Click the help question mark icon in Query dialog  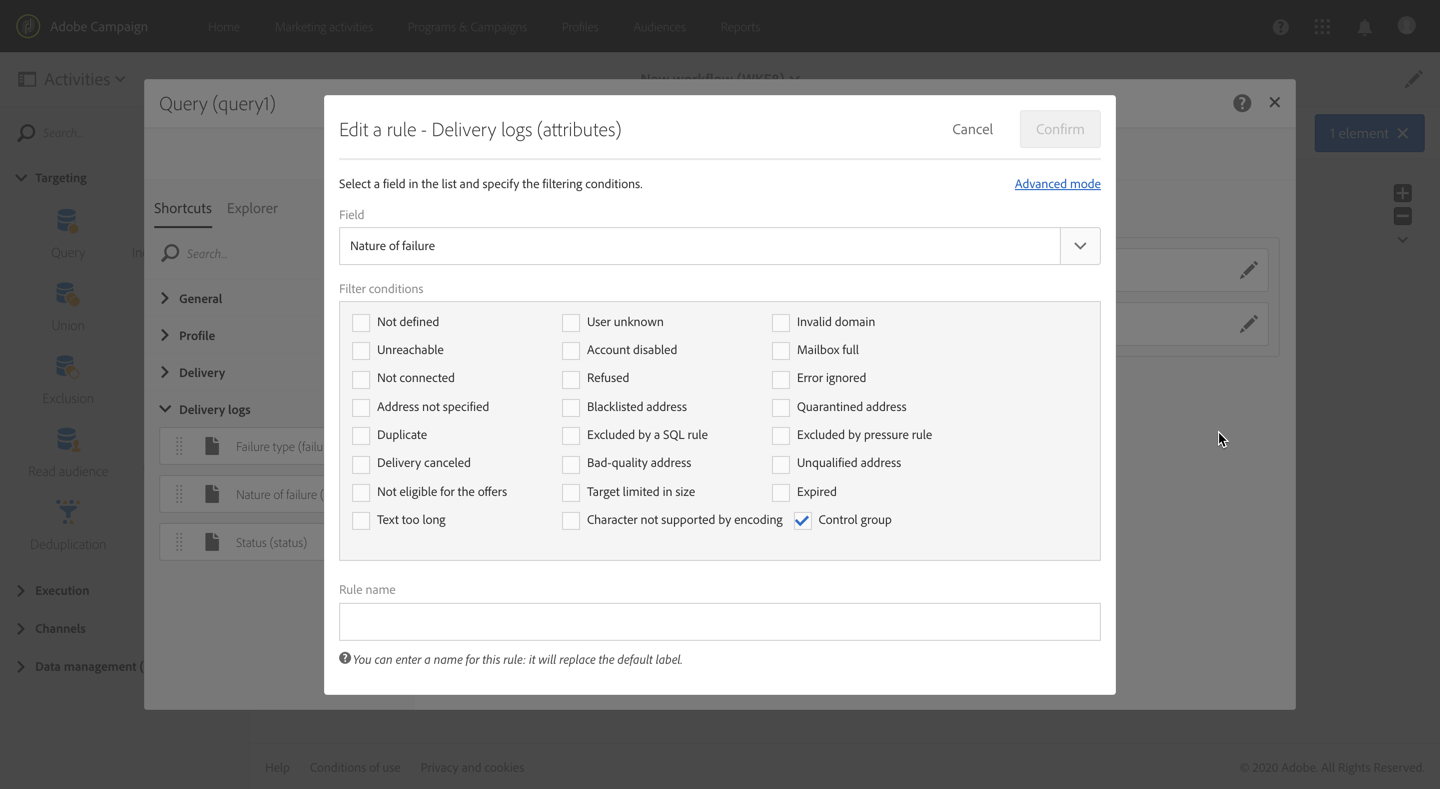pyautogui.click(x=1242, y=103)
